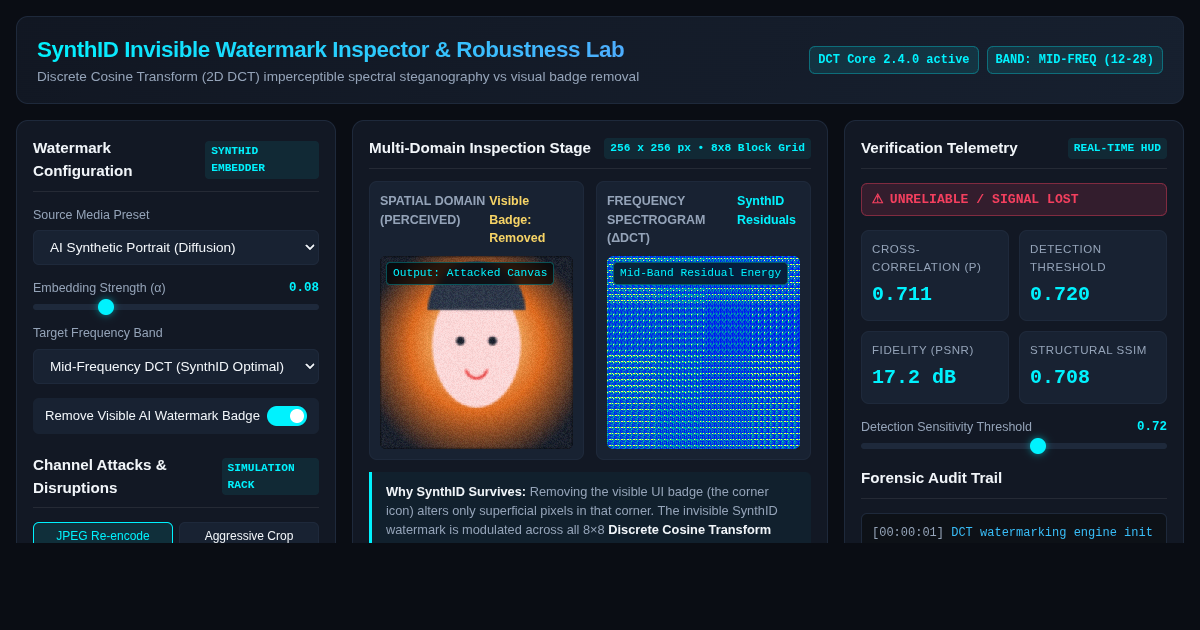Select the JPEG Re-encode attack button
This screenshot has height=630, width=1200.
[103, 533]
